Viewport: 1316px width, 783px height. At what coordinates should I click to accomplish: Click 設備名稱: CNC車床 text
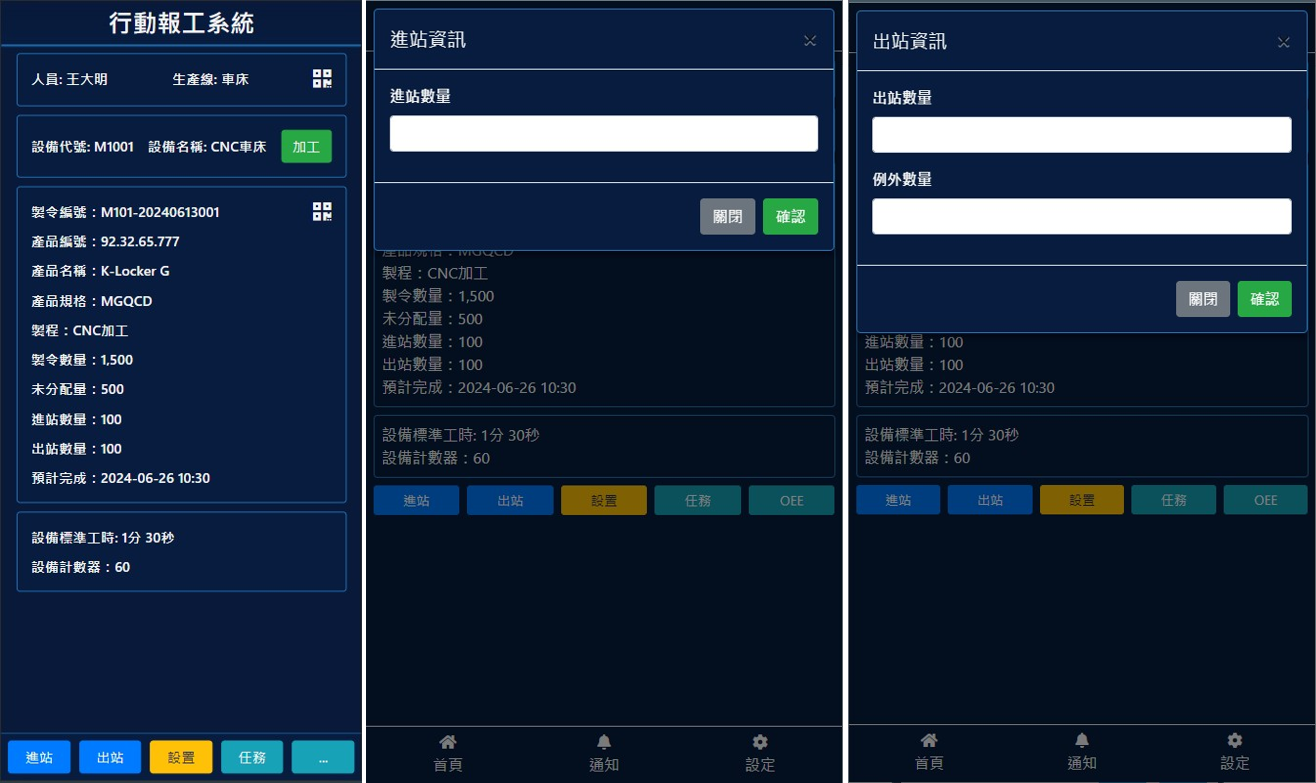pyautogui.click(x=207, y=147)
